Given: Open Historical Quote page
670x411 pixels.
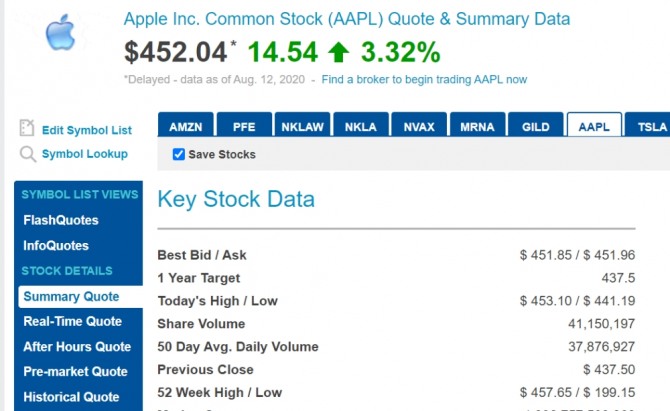Looking at the screenshot, I should [71, 397].
